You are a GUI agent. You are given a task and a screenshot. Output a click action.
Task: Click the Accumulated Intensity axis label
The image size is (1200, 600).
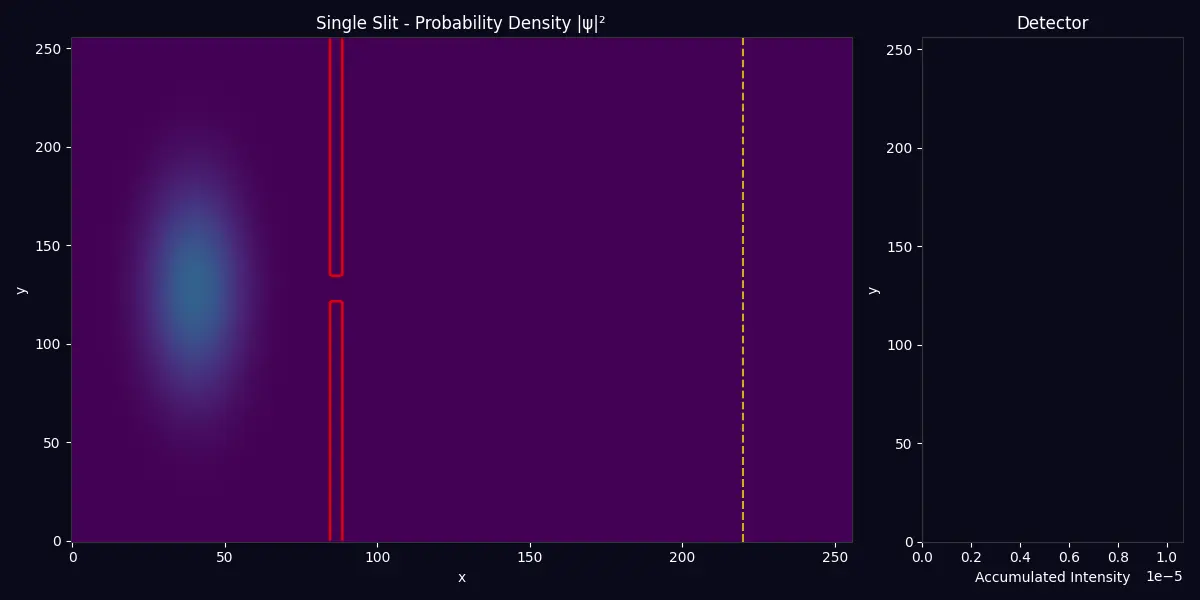[1052, 577]
